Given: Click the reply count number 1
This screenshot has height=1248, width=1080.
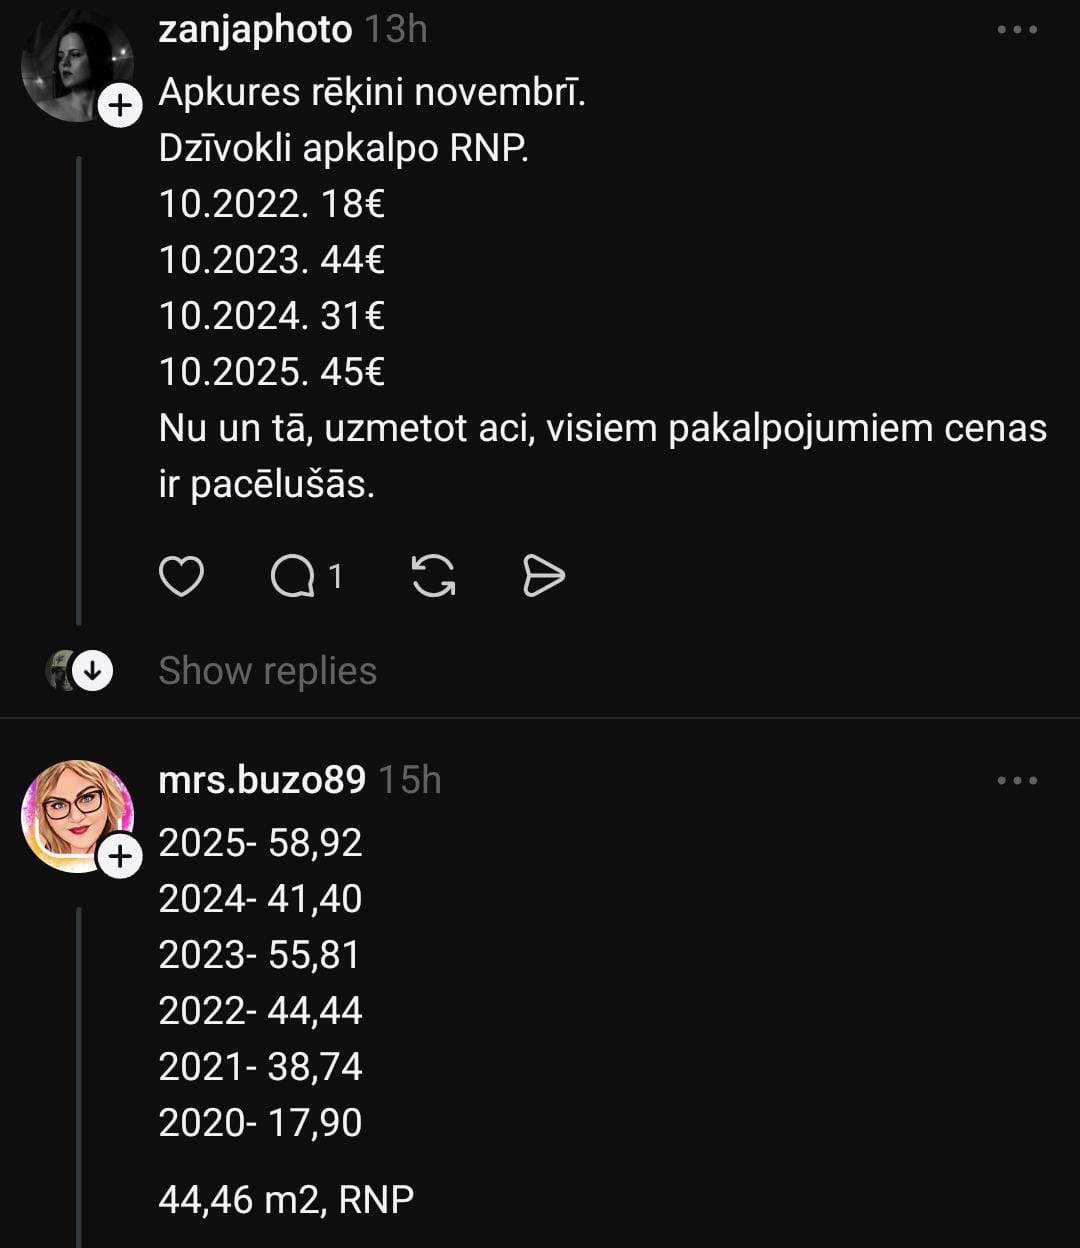Looking at the screenshot, I should (336, 576).
